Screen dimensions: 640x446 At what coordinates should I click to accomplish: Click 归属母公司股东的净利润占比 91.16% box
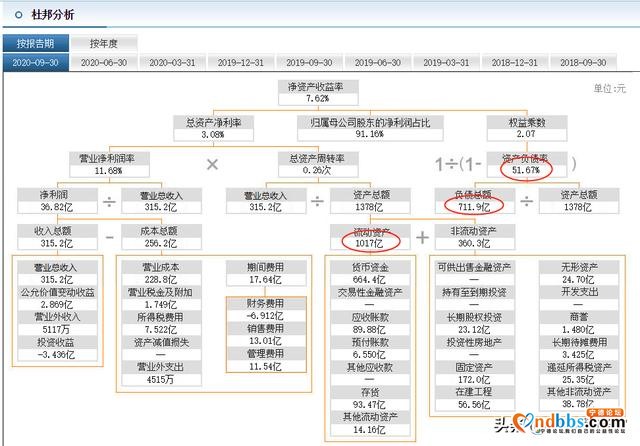[370, 128]
